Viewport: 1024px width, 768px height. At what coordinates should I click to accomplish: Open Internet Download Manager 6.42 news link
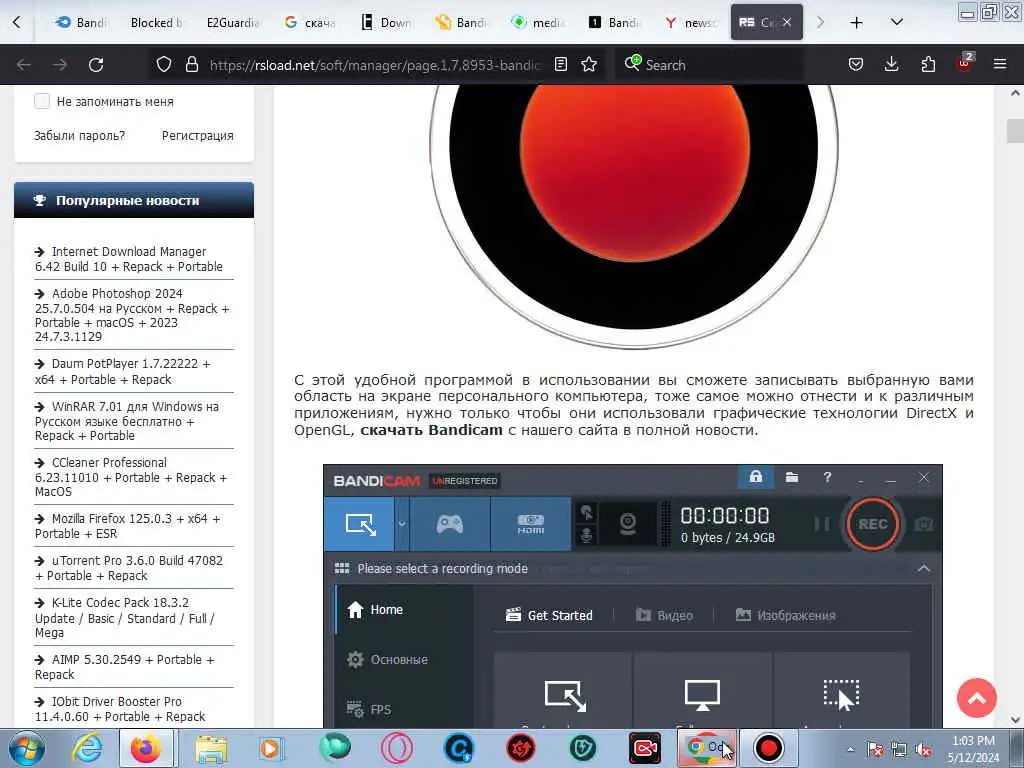(129, 259)
